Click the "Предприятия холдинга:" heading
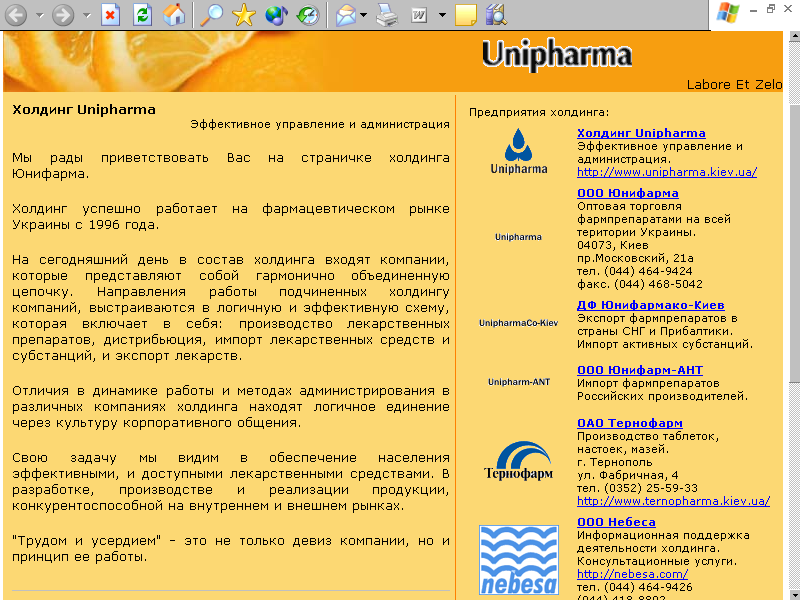The width and height of the screenshot is (800, 600). [539, 112]
